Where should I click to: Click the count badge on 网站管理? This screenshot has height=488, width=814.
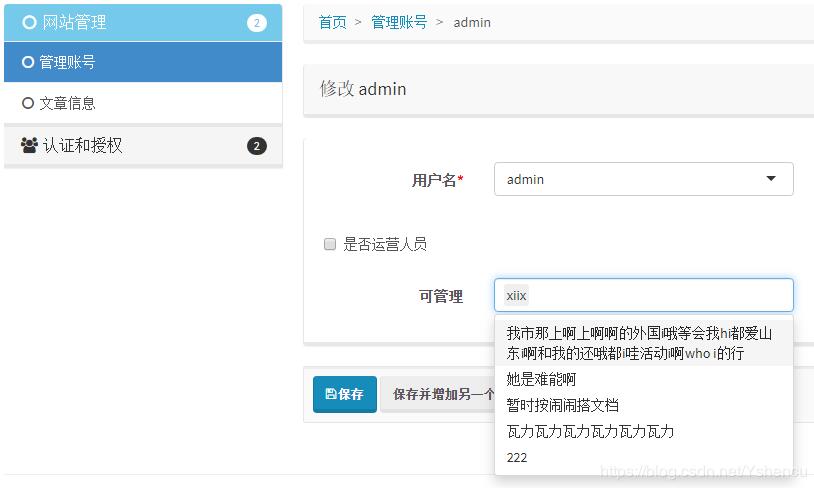point(256,23)
